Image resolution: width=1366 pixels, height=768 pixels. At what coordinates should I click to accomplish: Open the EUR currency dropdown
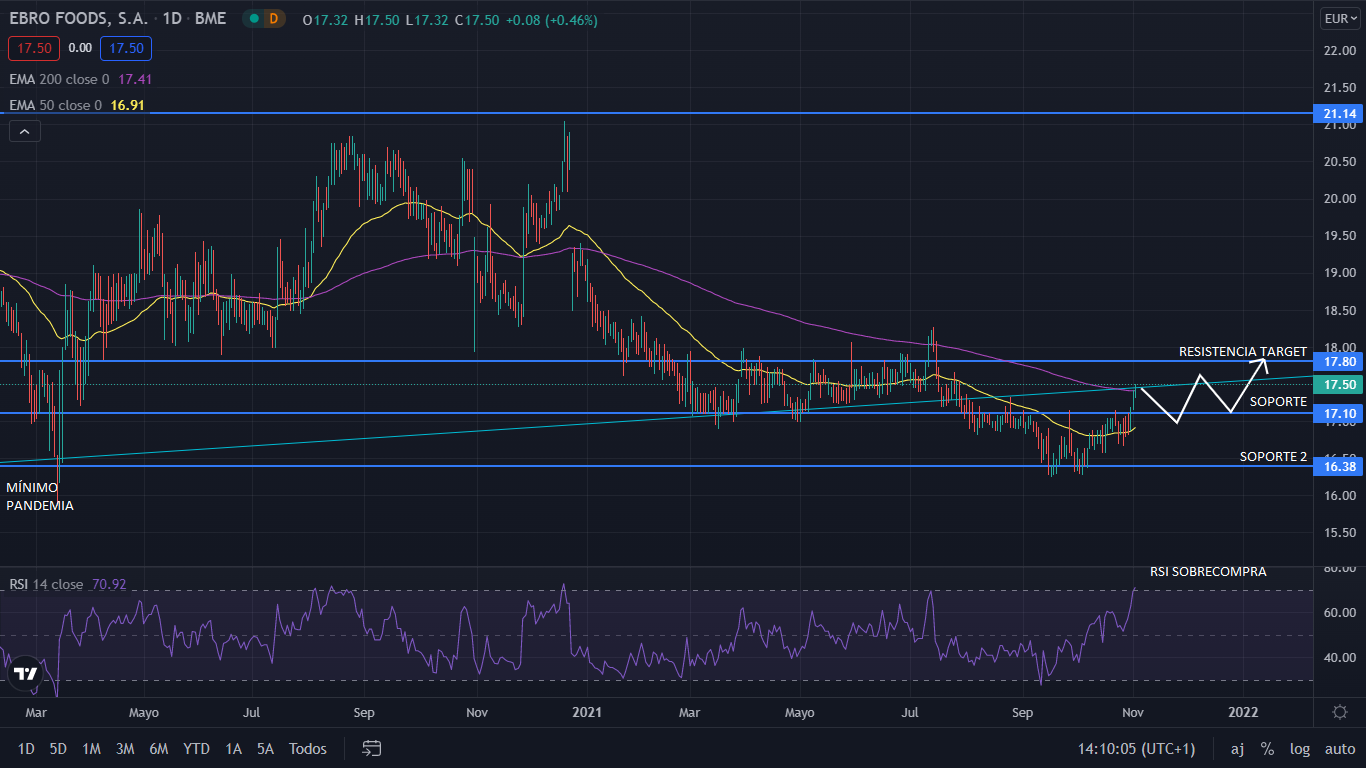point(1339,18)
